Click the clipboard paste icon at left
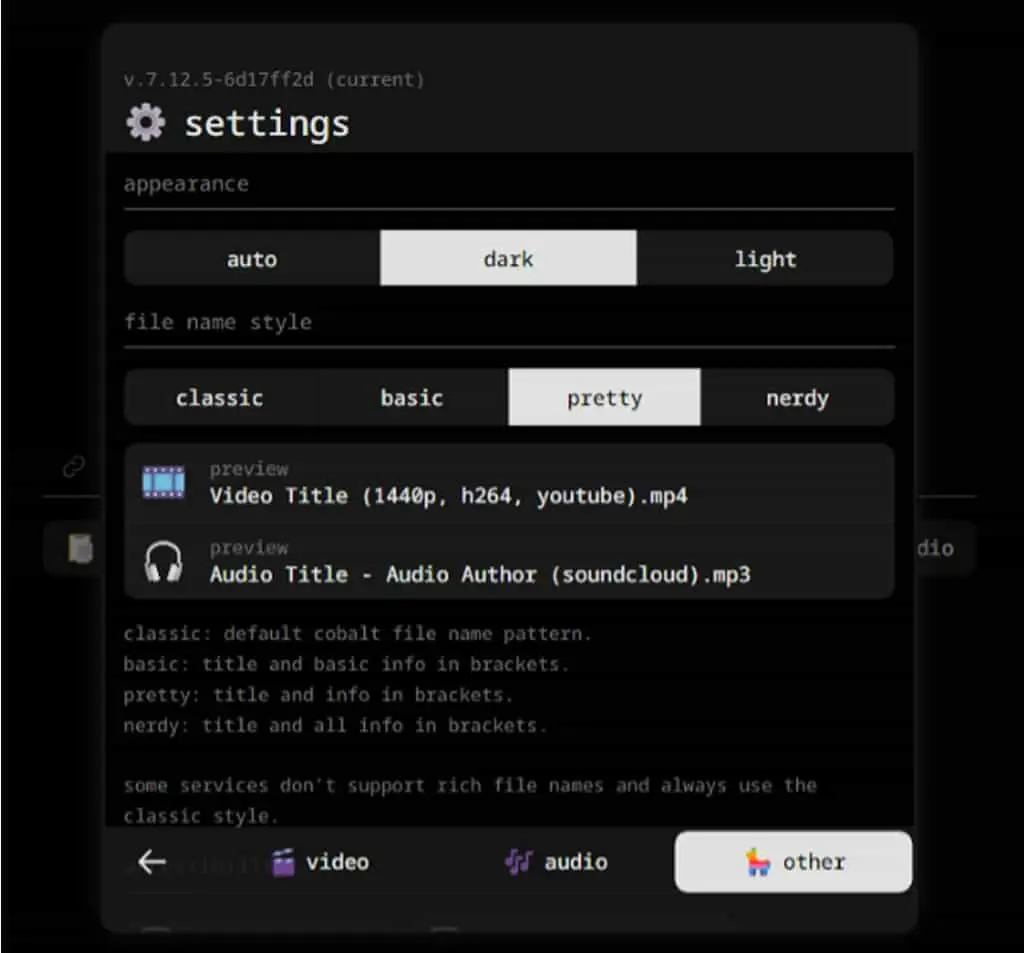This screenshot has height=953, width=1024. pos(81,548)
